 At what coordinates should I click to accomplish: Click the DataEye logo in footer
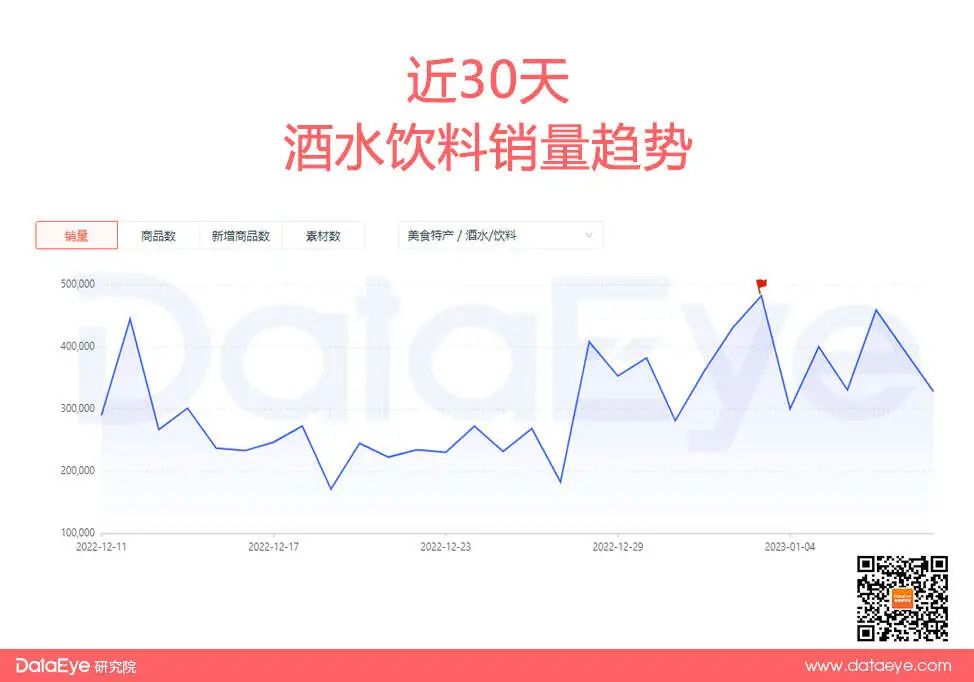(53, 666)
